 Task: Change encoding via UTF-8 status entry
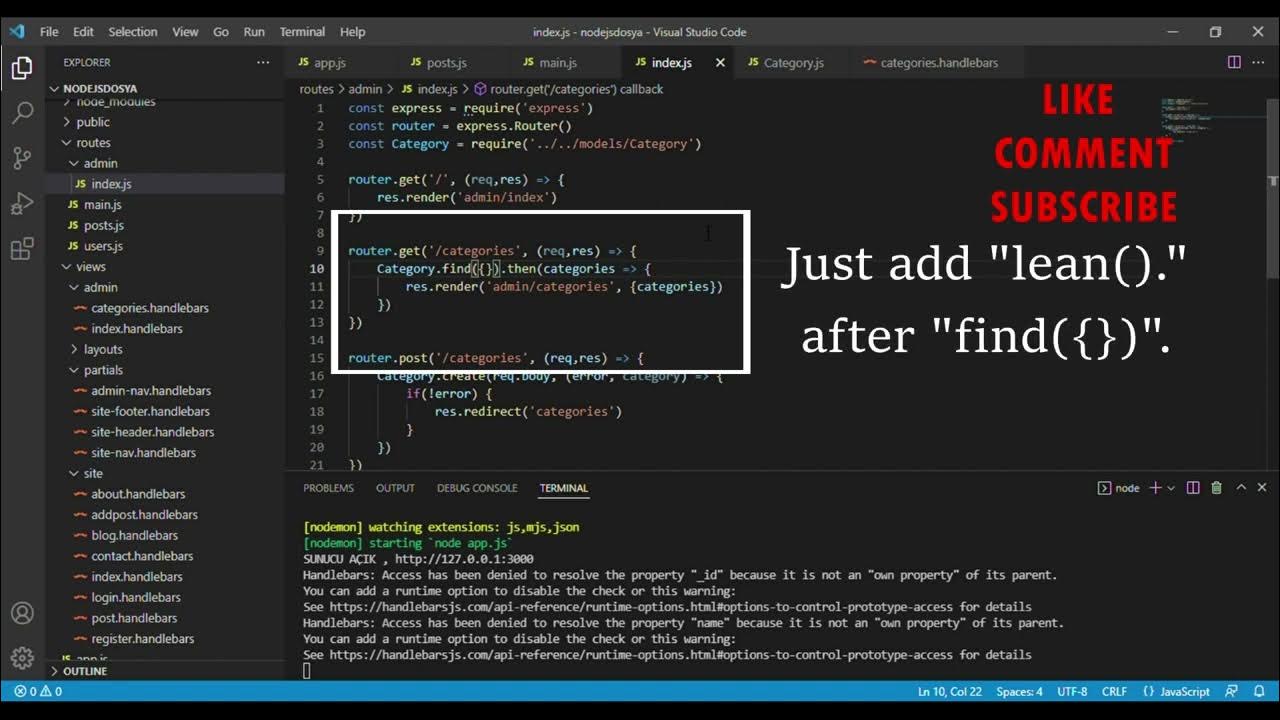[x=1072, y=691]
